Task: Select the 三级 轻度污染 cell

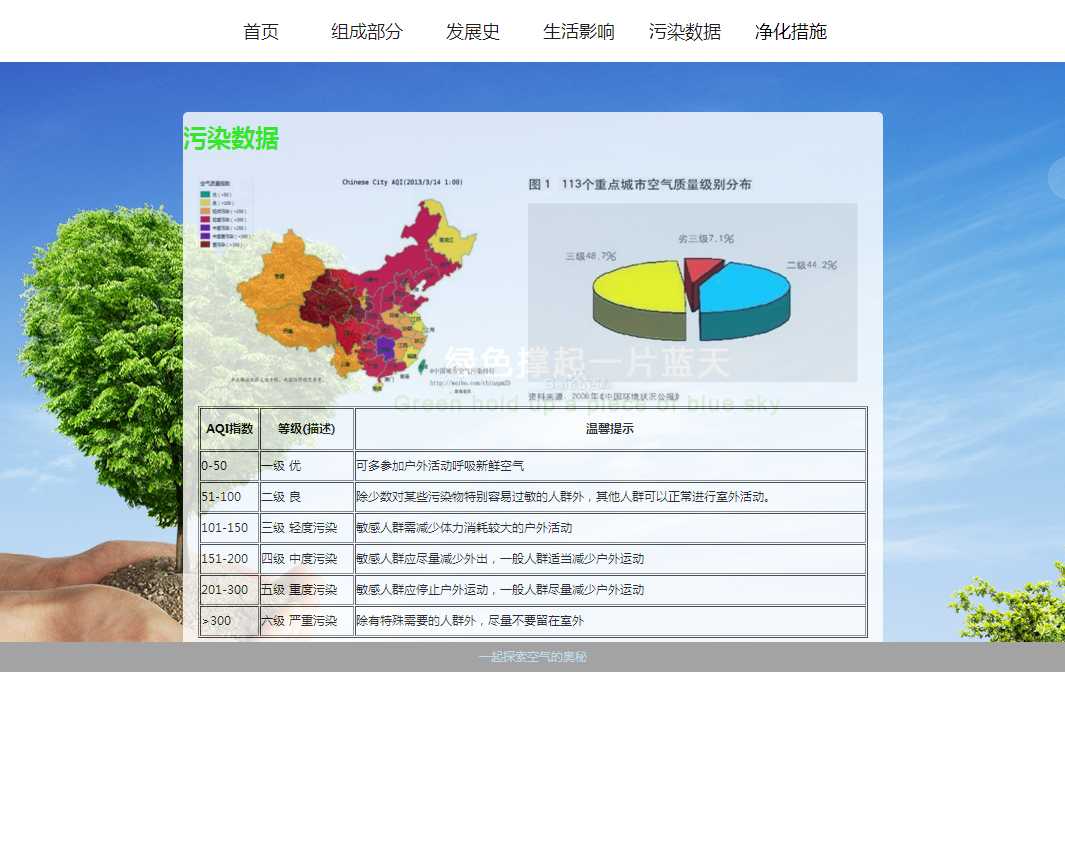Action: point(306,528)
